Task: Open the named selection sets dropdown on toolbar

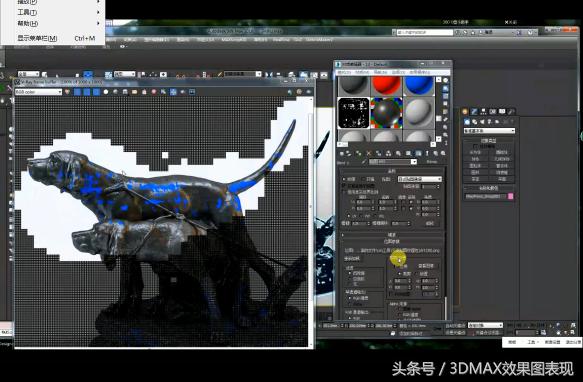Action: coord(243,74)
